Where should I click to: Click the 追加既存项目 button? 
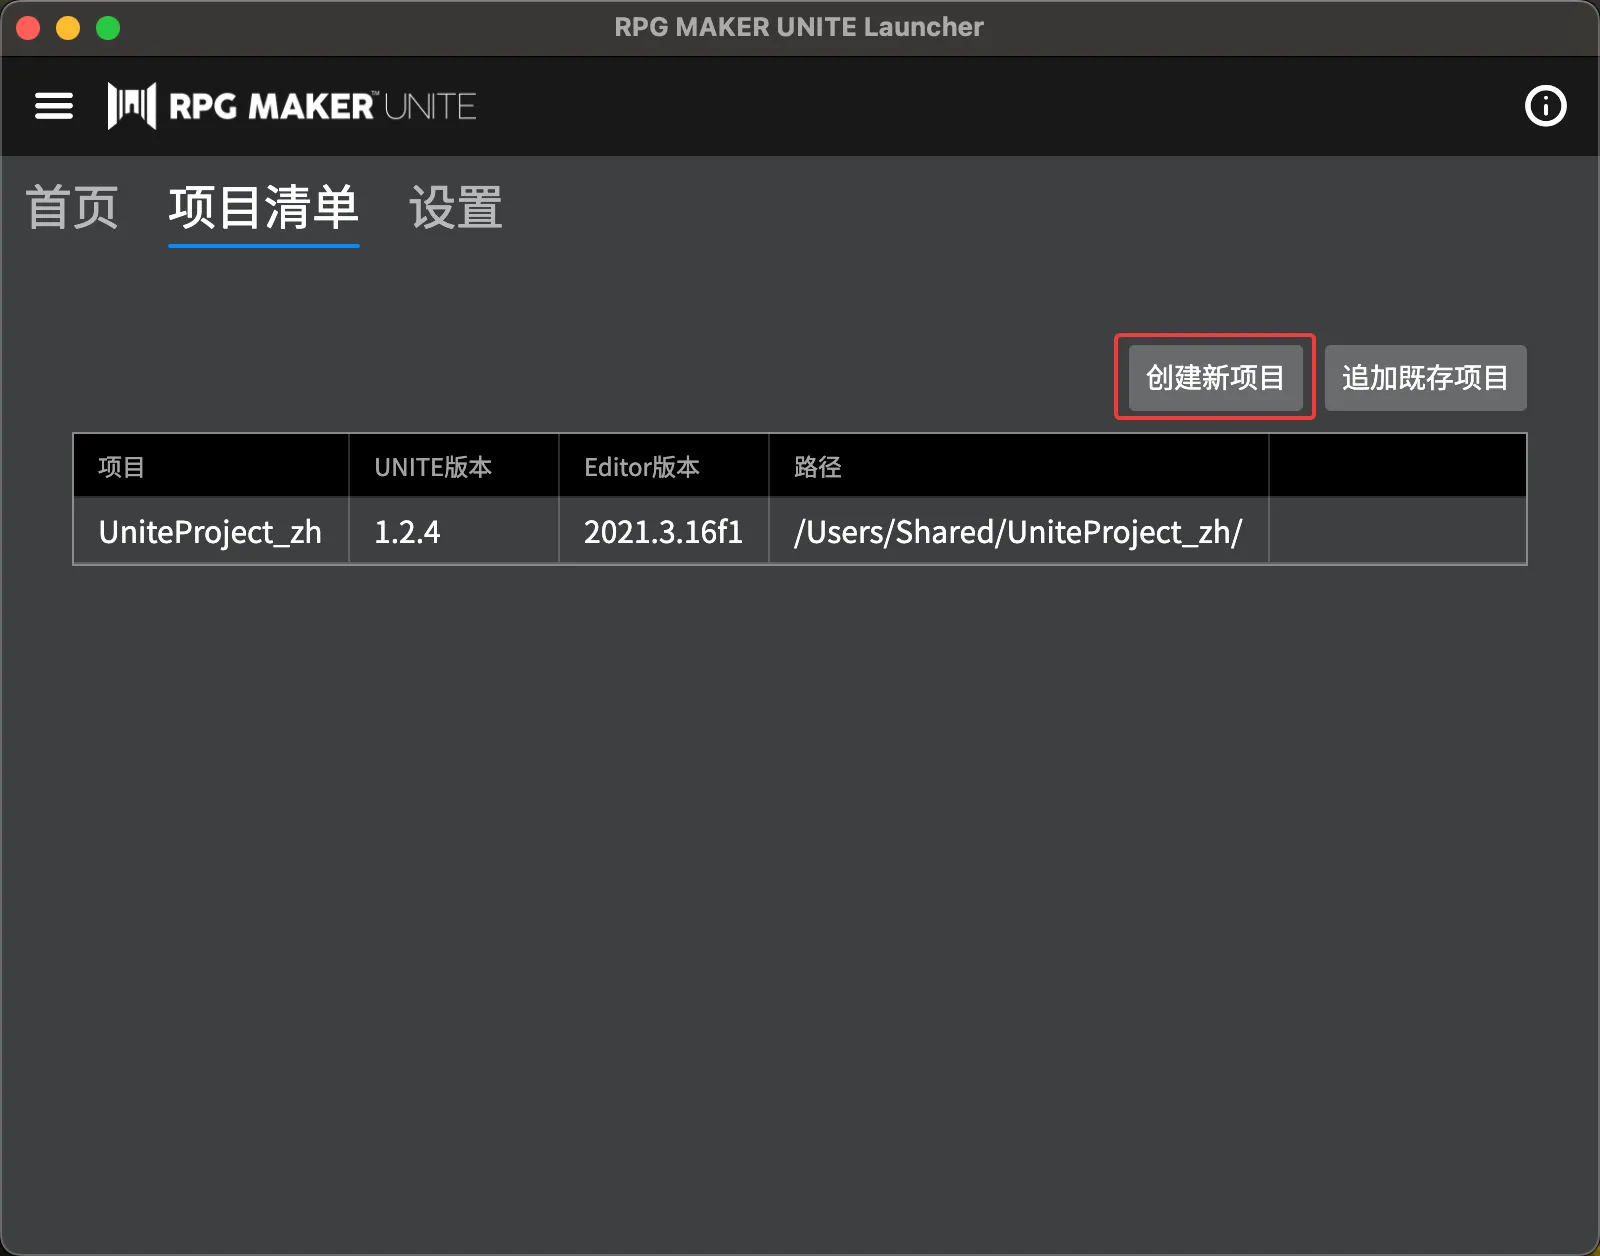coord(1425,378)
